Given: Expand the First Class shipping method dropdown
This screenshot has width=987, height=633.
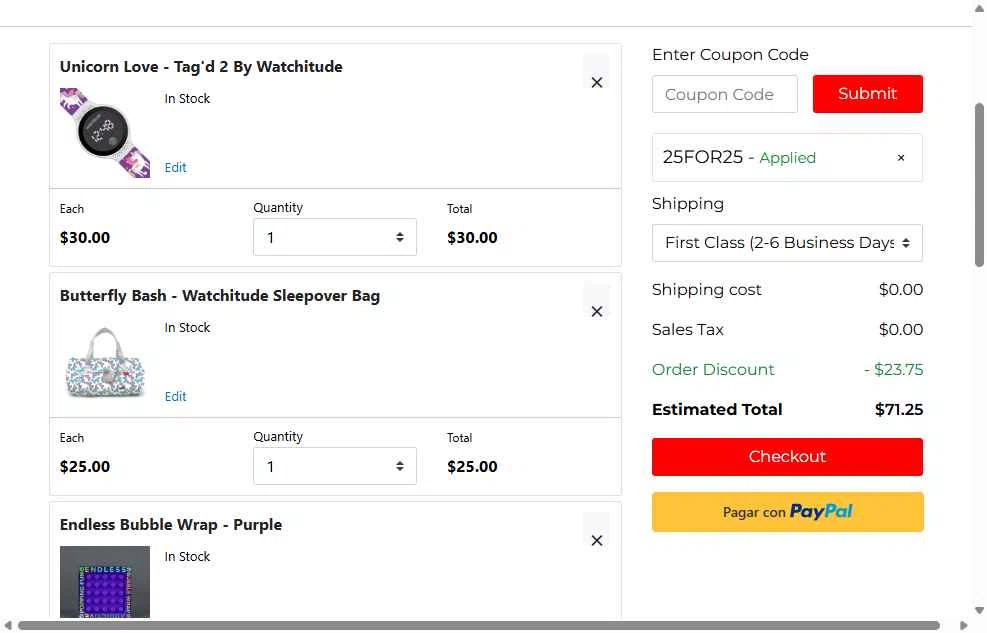Looking at the screenshot, I should pyautogui.click(x=787, y=243).
